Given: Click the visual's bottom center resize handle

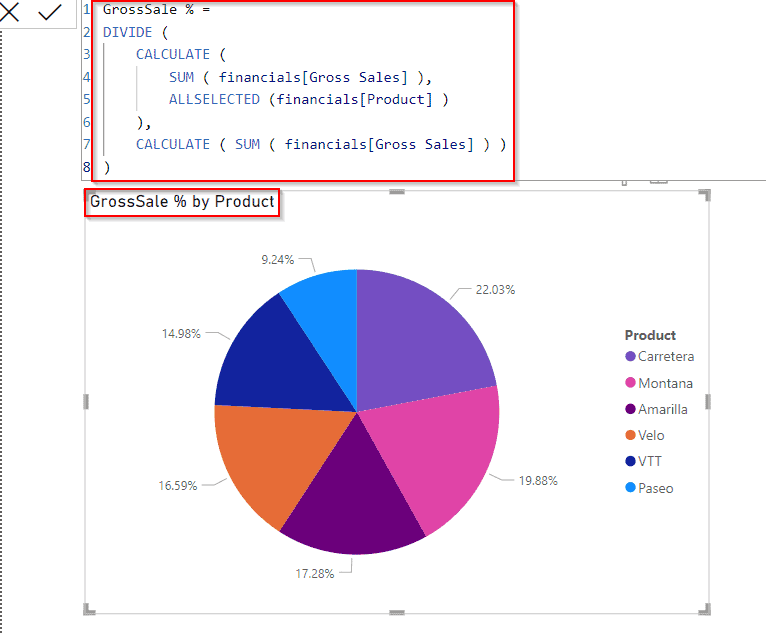Looking at the screenshot, I should tap(397, 612).
